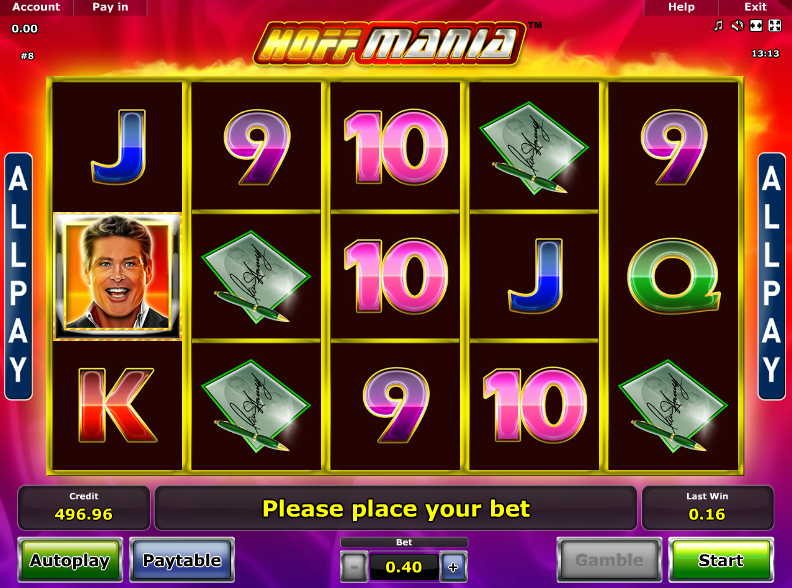This screenshot has width=792, height=588.
Task: Toggle the muted speaker sound icon
Action: [x=737, y=25]
